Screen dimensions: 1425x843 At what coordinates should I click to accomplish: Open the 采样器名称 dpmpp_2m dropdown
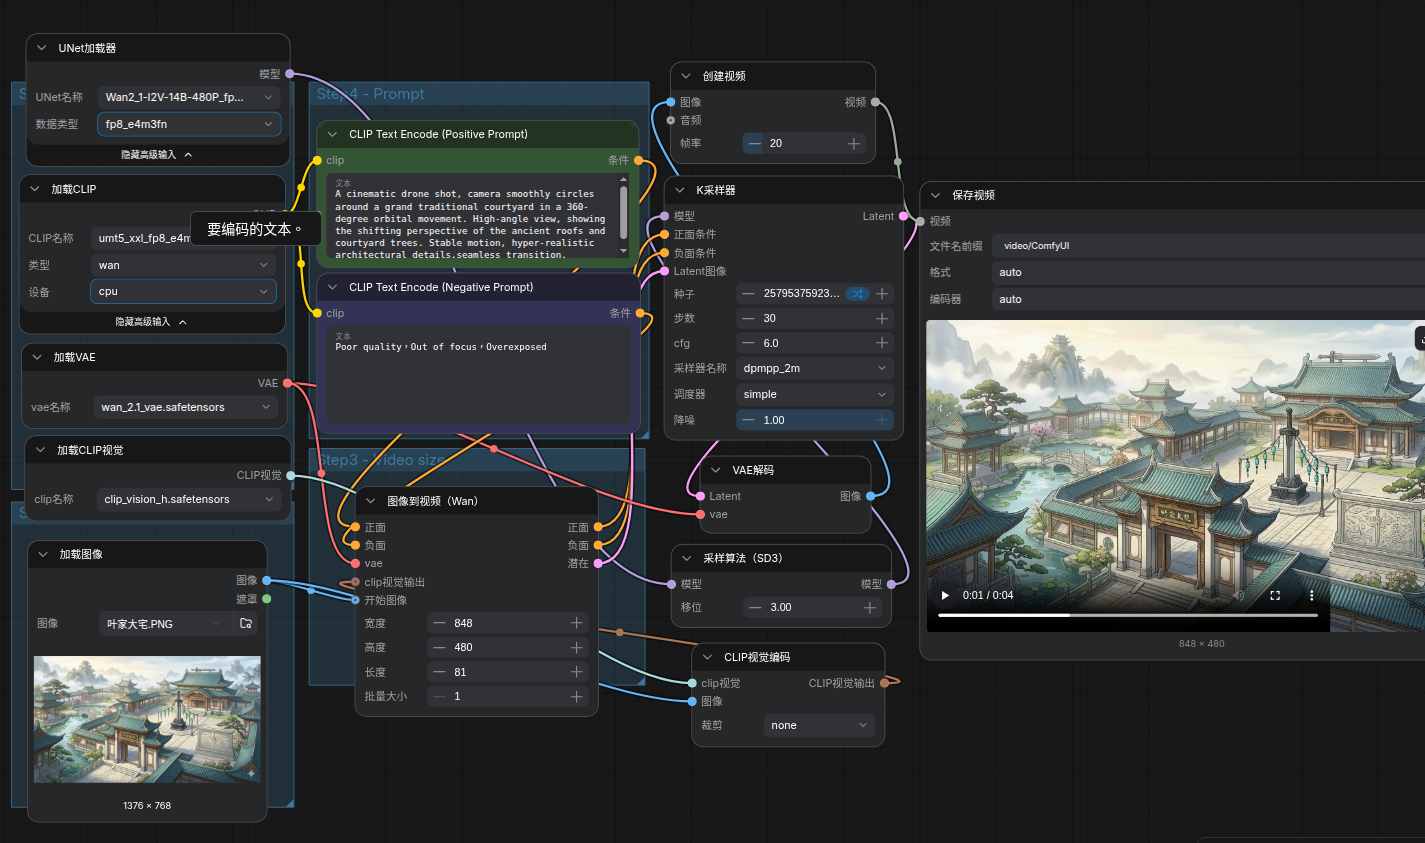814,368
